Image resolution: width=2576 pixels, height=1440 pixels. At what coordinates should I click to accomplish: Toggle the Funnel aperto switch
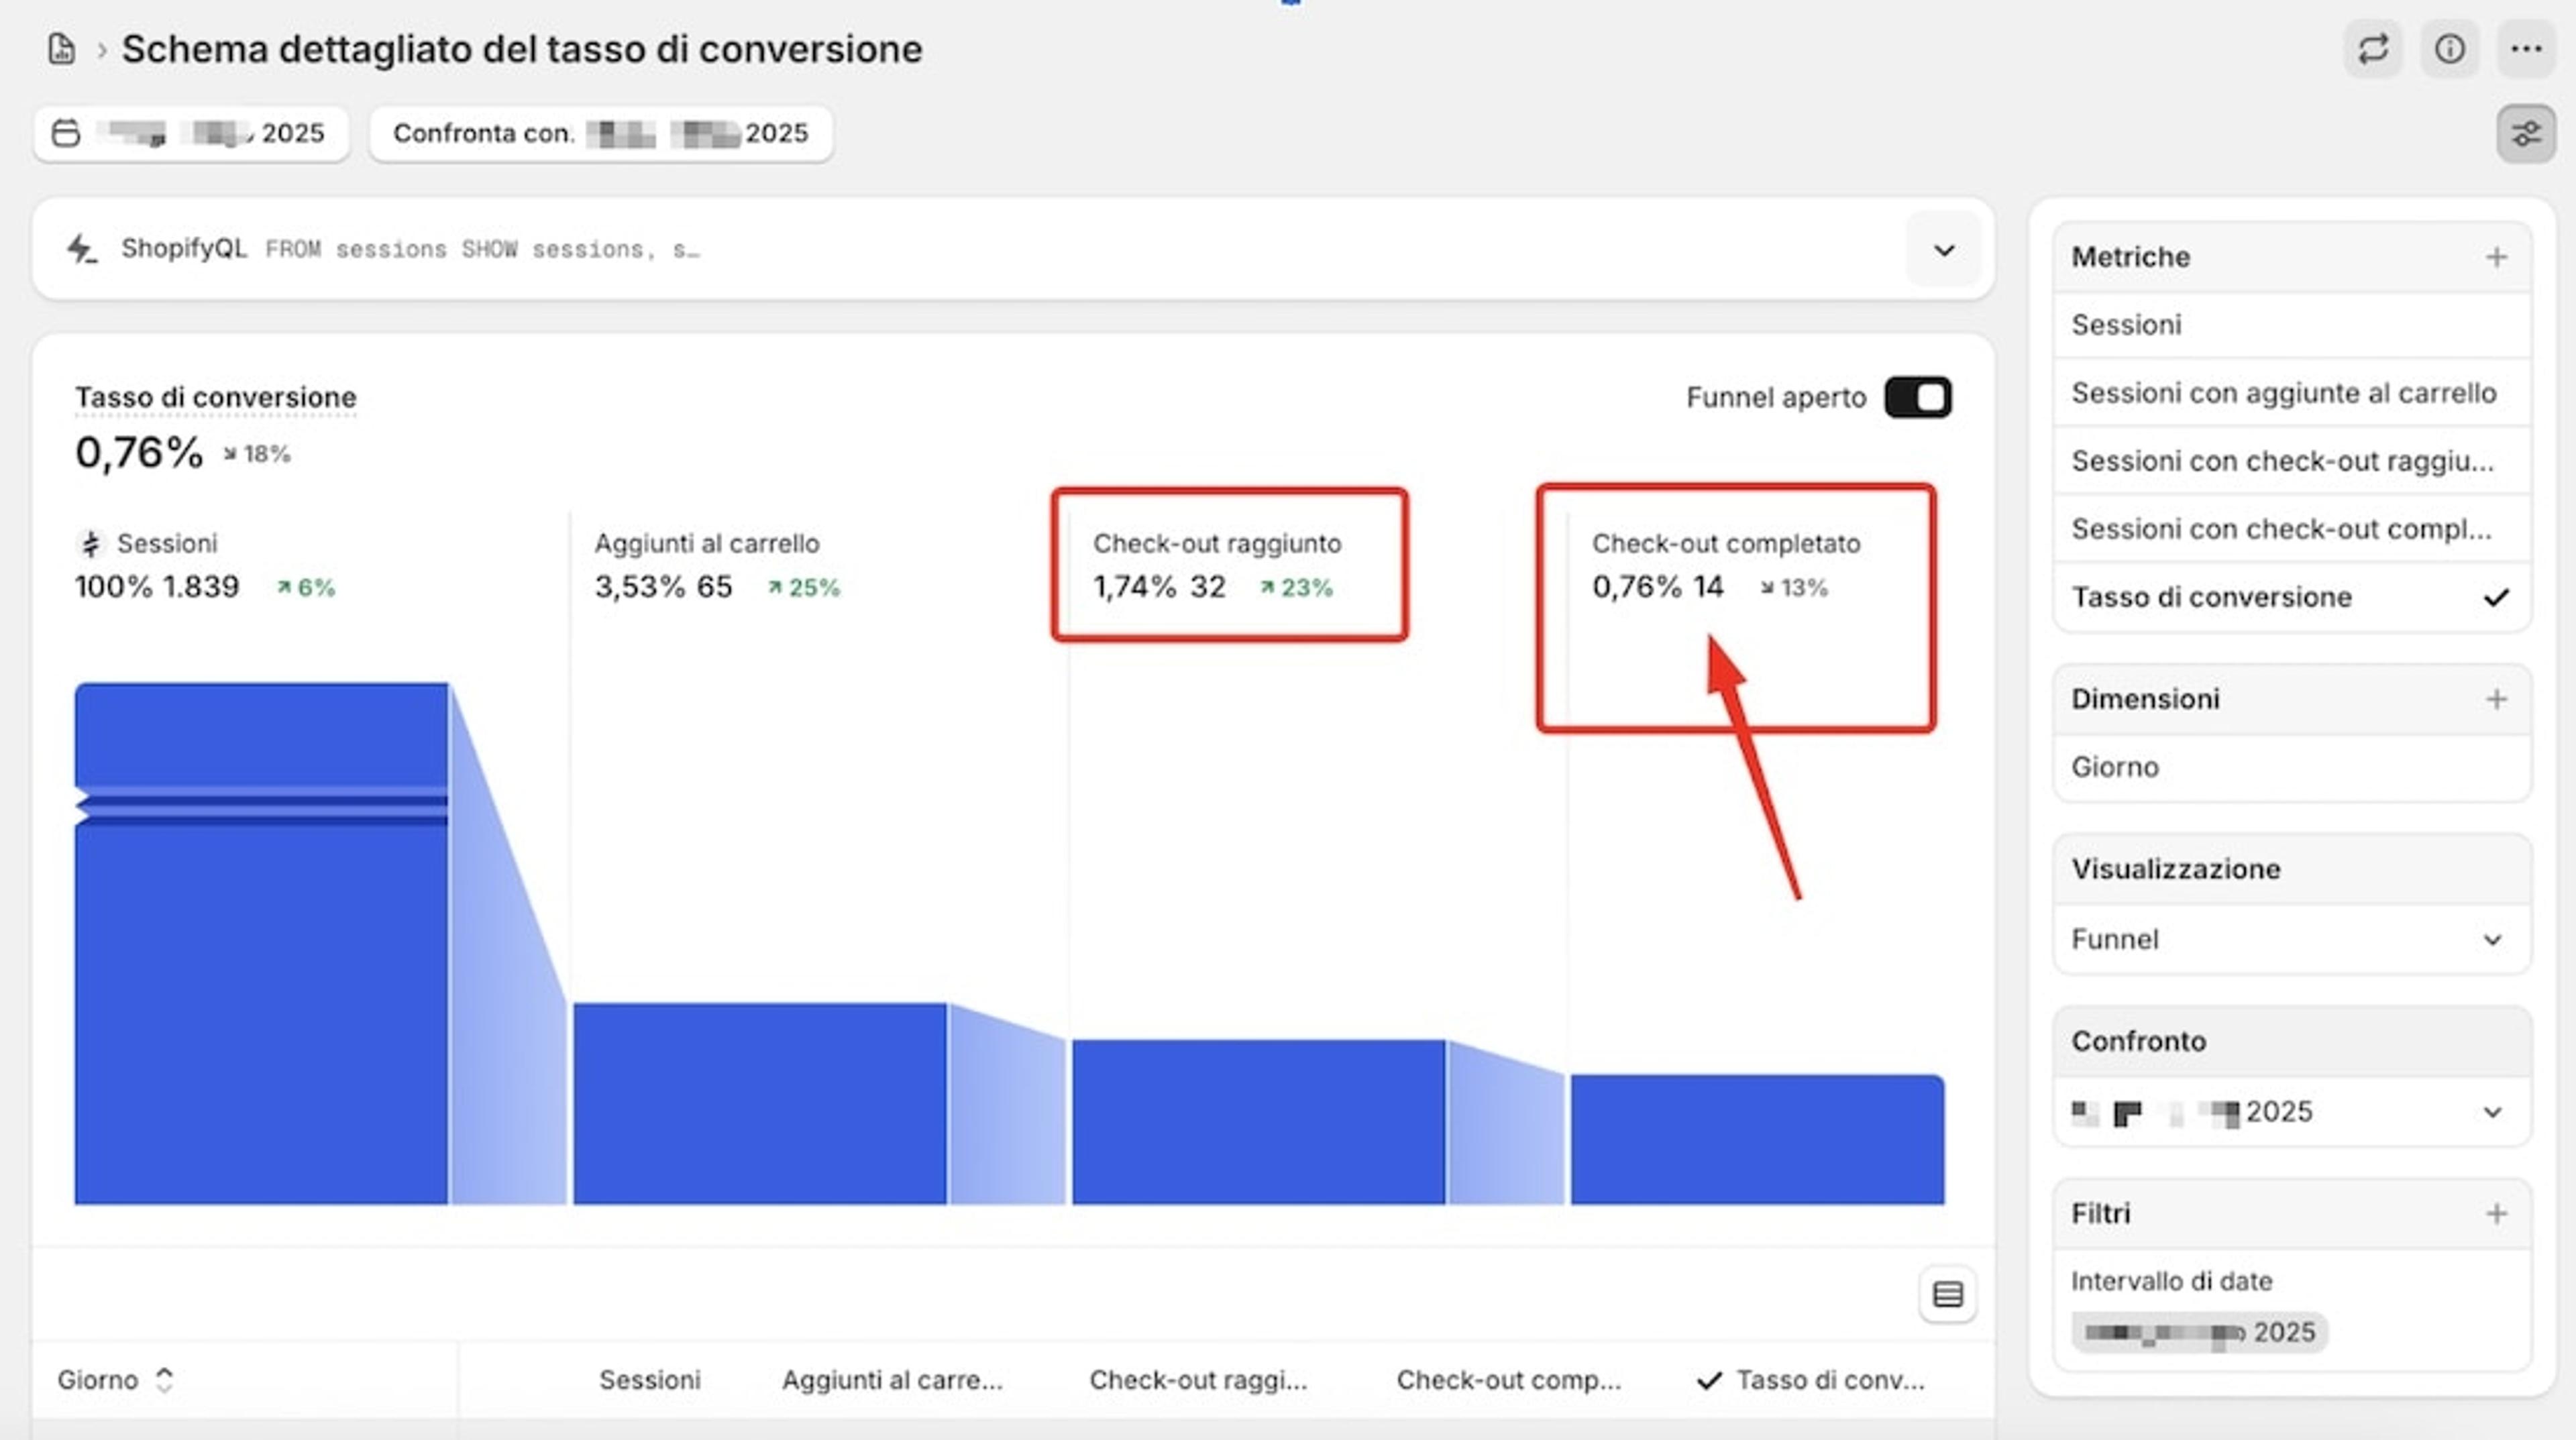[1917, 397]
